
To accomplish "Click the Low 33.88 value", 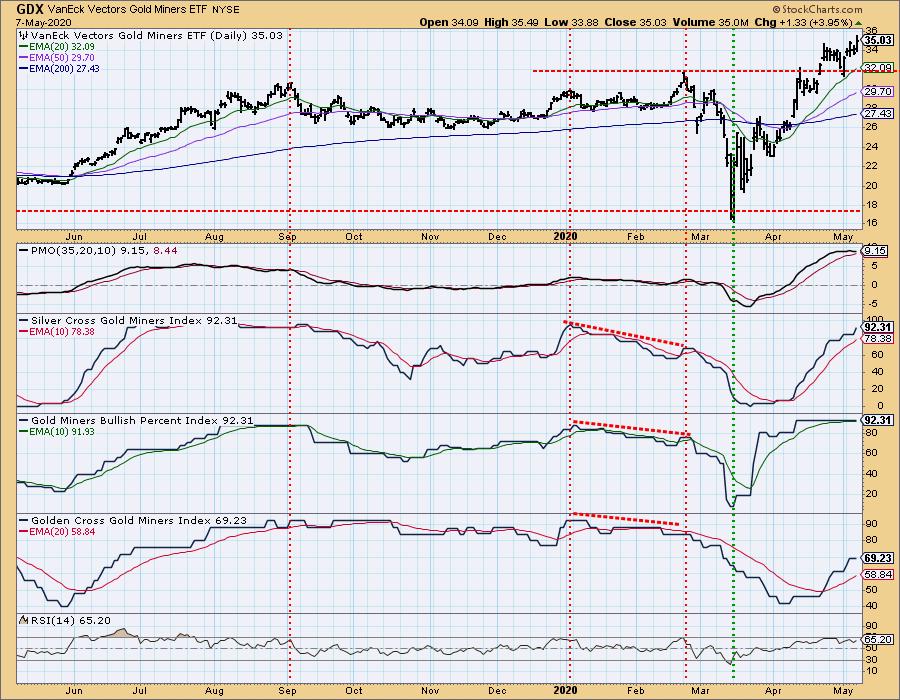I will [571, 22].
